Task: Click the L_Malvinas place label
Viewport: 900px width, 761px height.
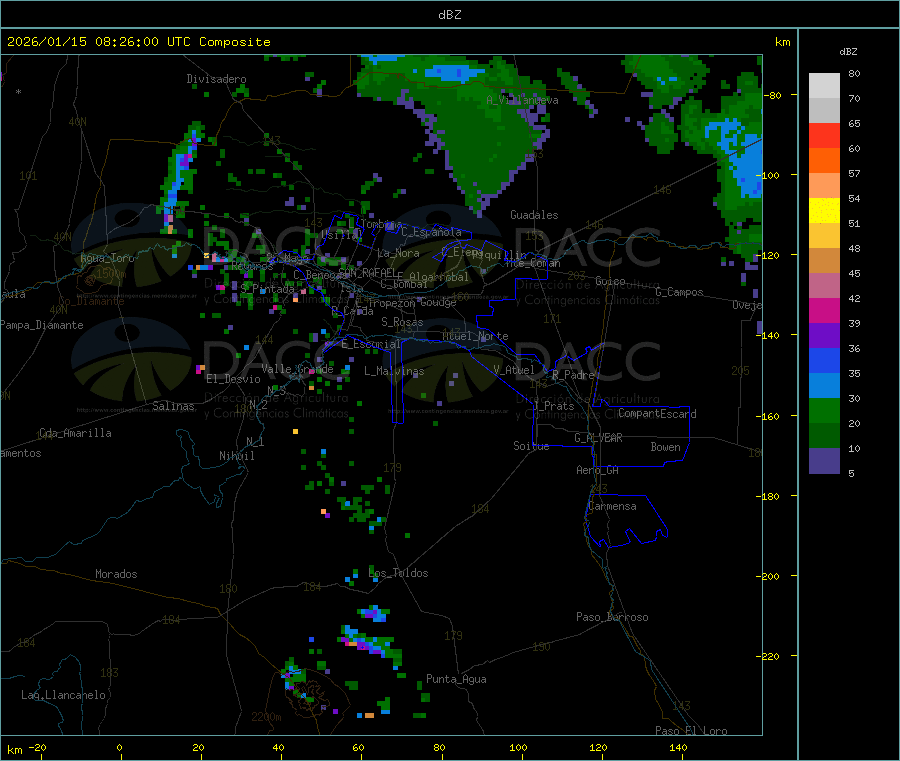Action: (394, 371)
